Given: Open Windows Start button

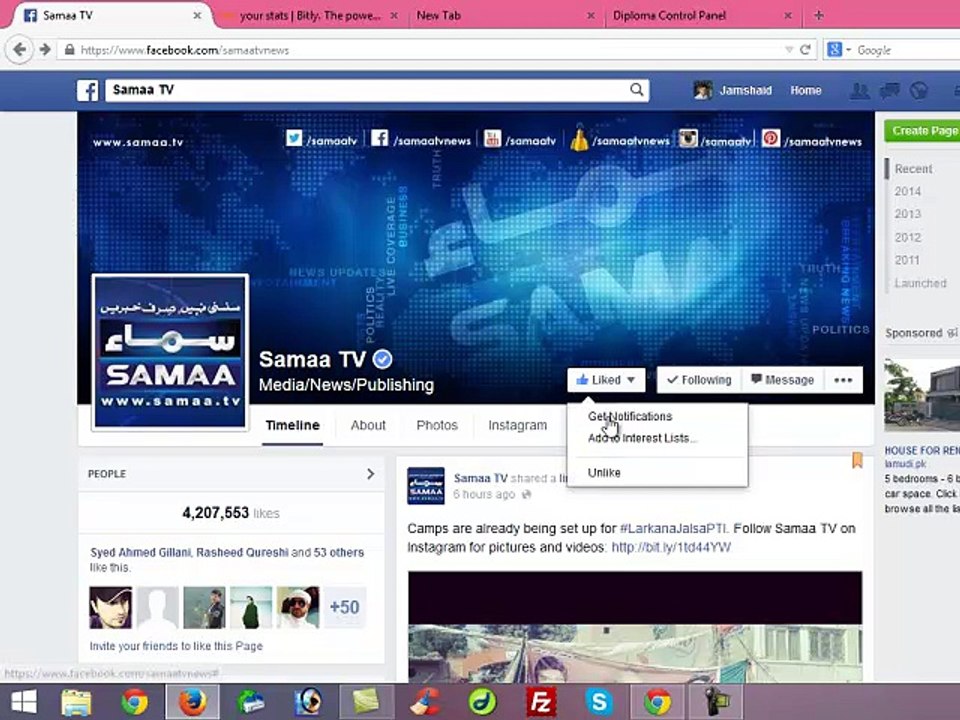Looking at the screenshot, I should [x=23, y=702].
